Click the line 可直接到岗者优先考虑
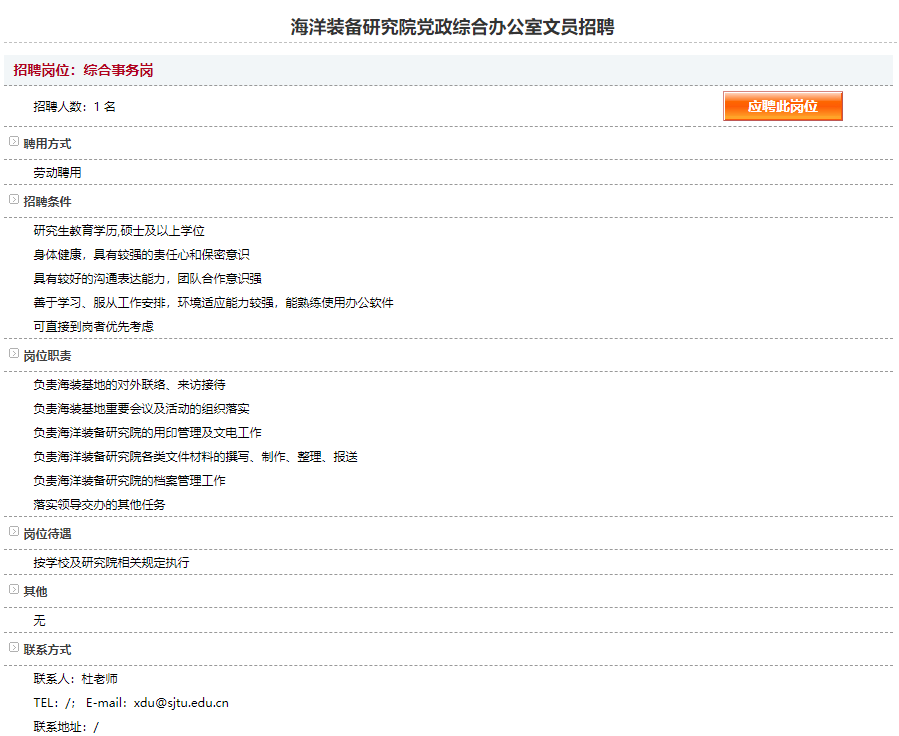 pyautogui.click(x=93, y=327)
